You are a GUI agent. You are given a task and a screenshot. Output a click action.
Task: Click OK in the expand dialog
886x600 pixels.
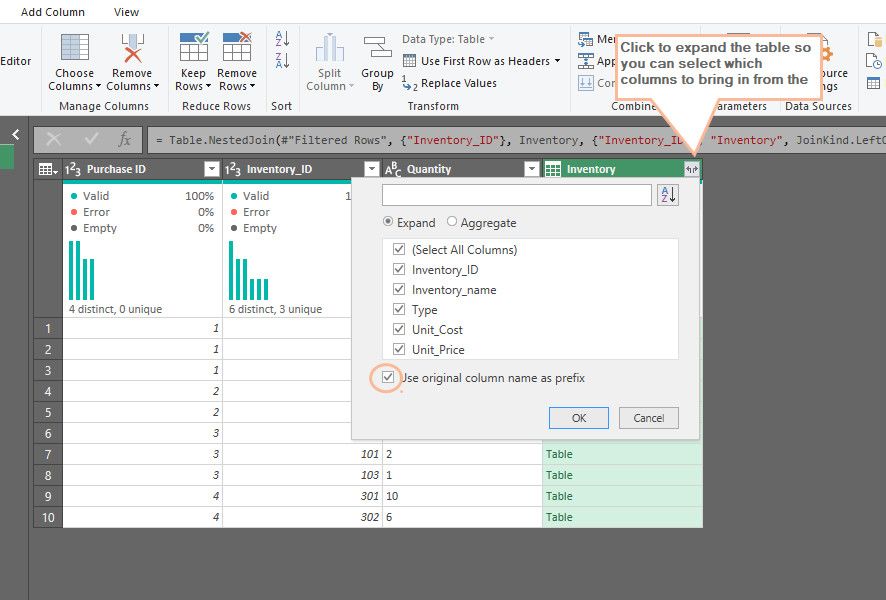coord(579,418)
